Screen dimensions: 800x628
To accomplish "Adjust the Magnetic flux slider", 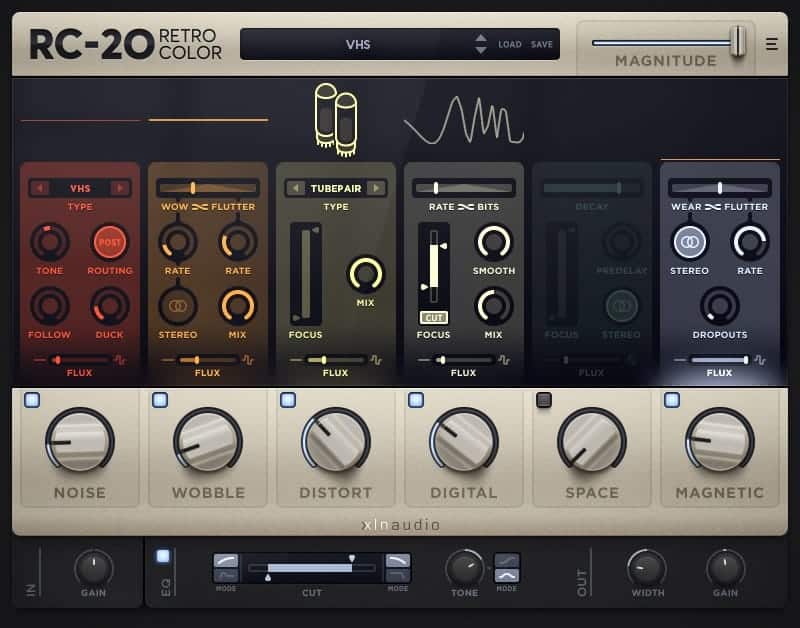I will [719, 360].
